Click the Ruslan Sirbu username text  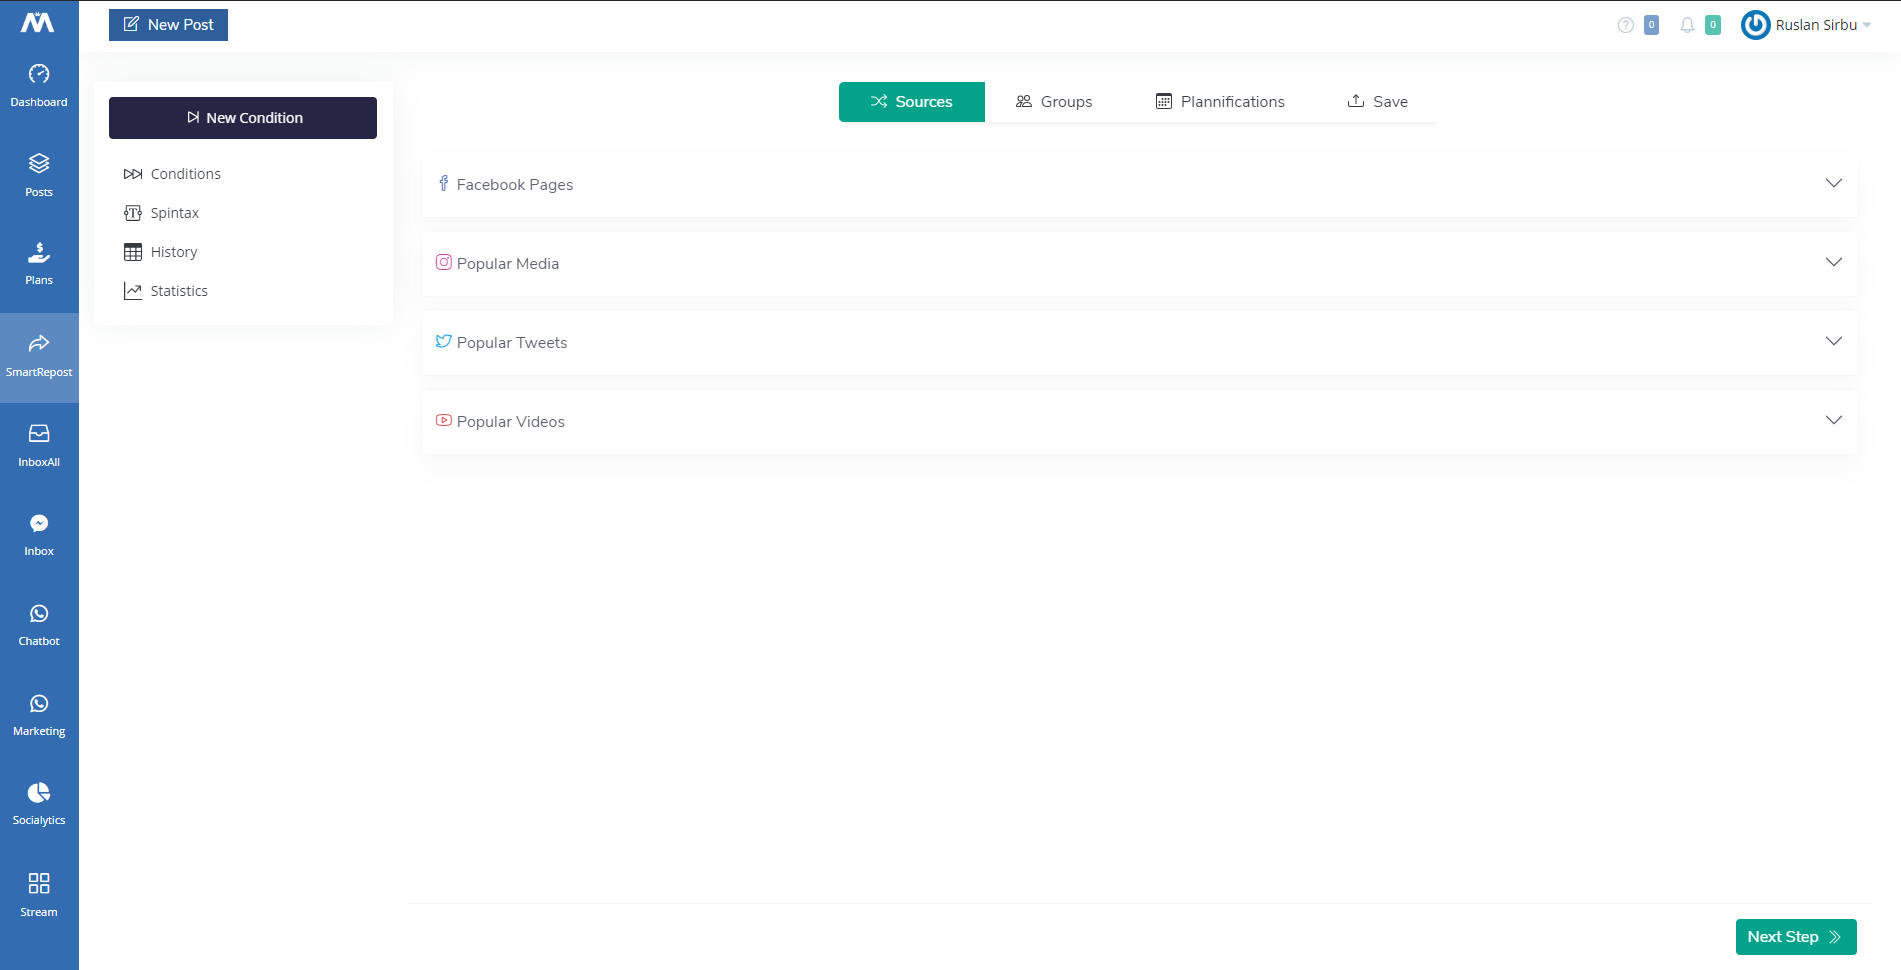pyautogui.click(x=1816, y=25)
